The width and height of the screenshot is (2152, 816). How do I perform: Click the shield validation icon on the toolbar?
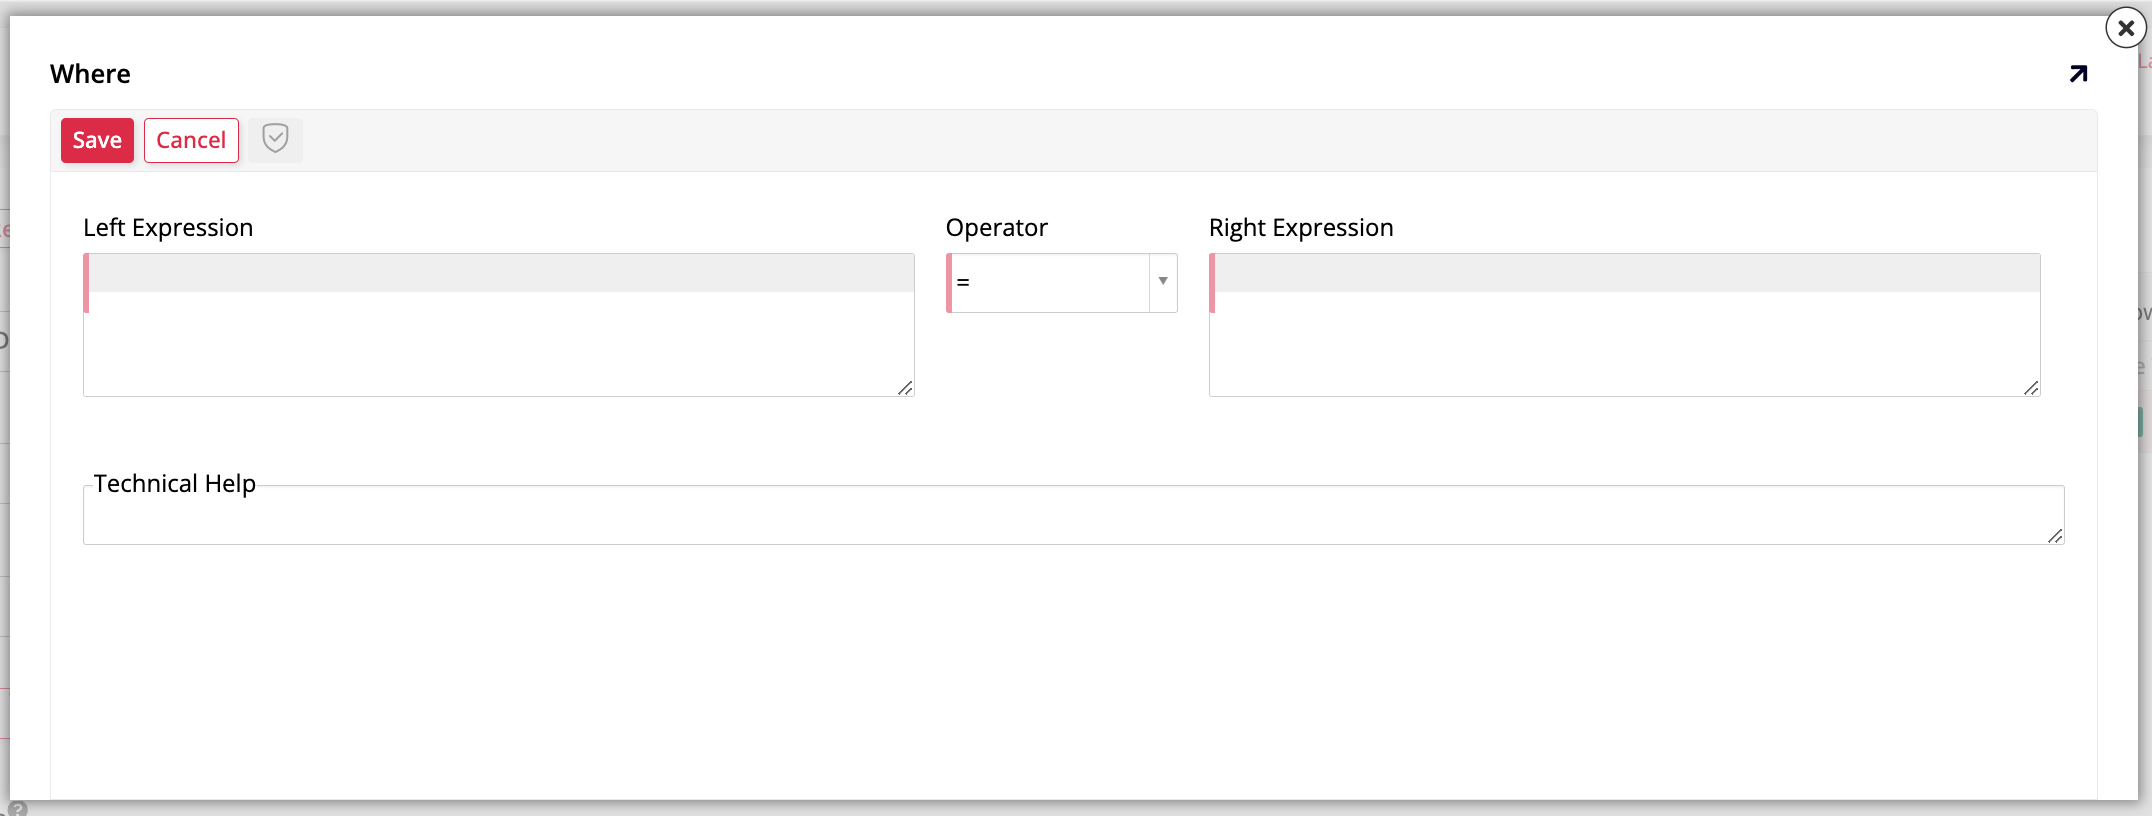(276, 139)
